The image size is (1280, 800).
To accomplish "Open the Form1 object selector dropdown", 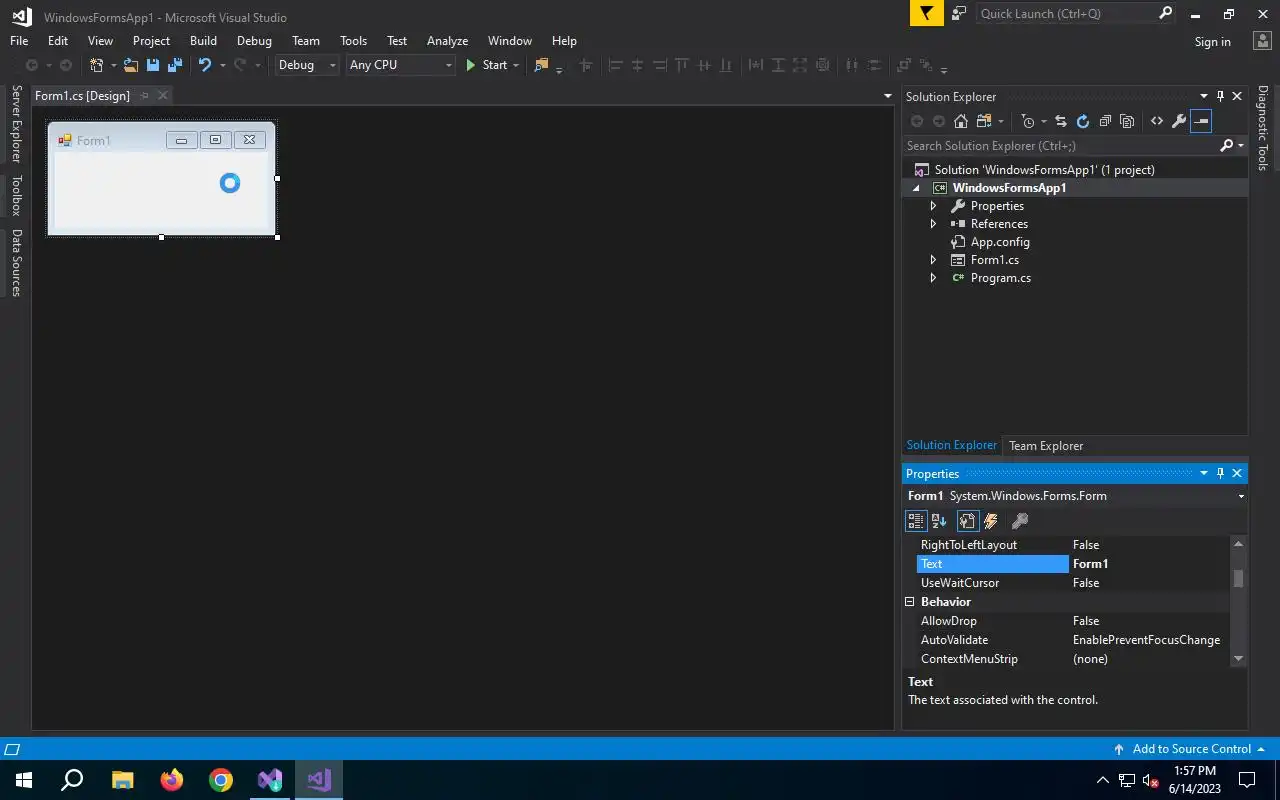I will tap(1241, 496).
